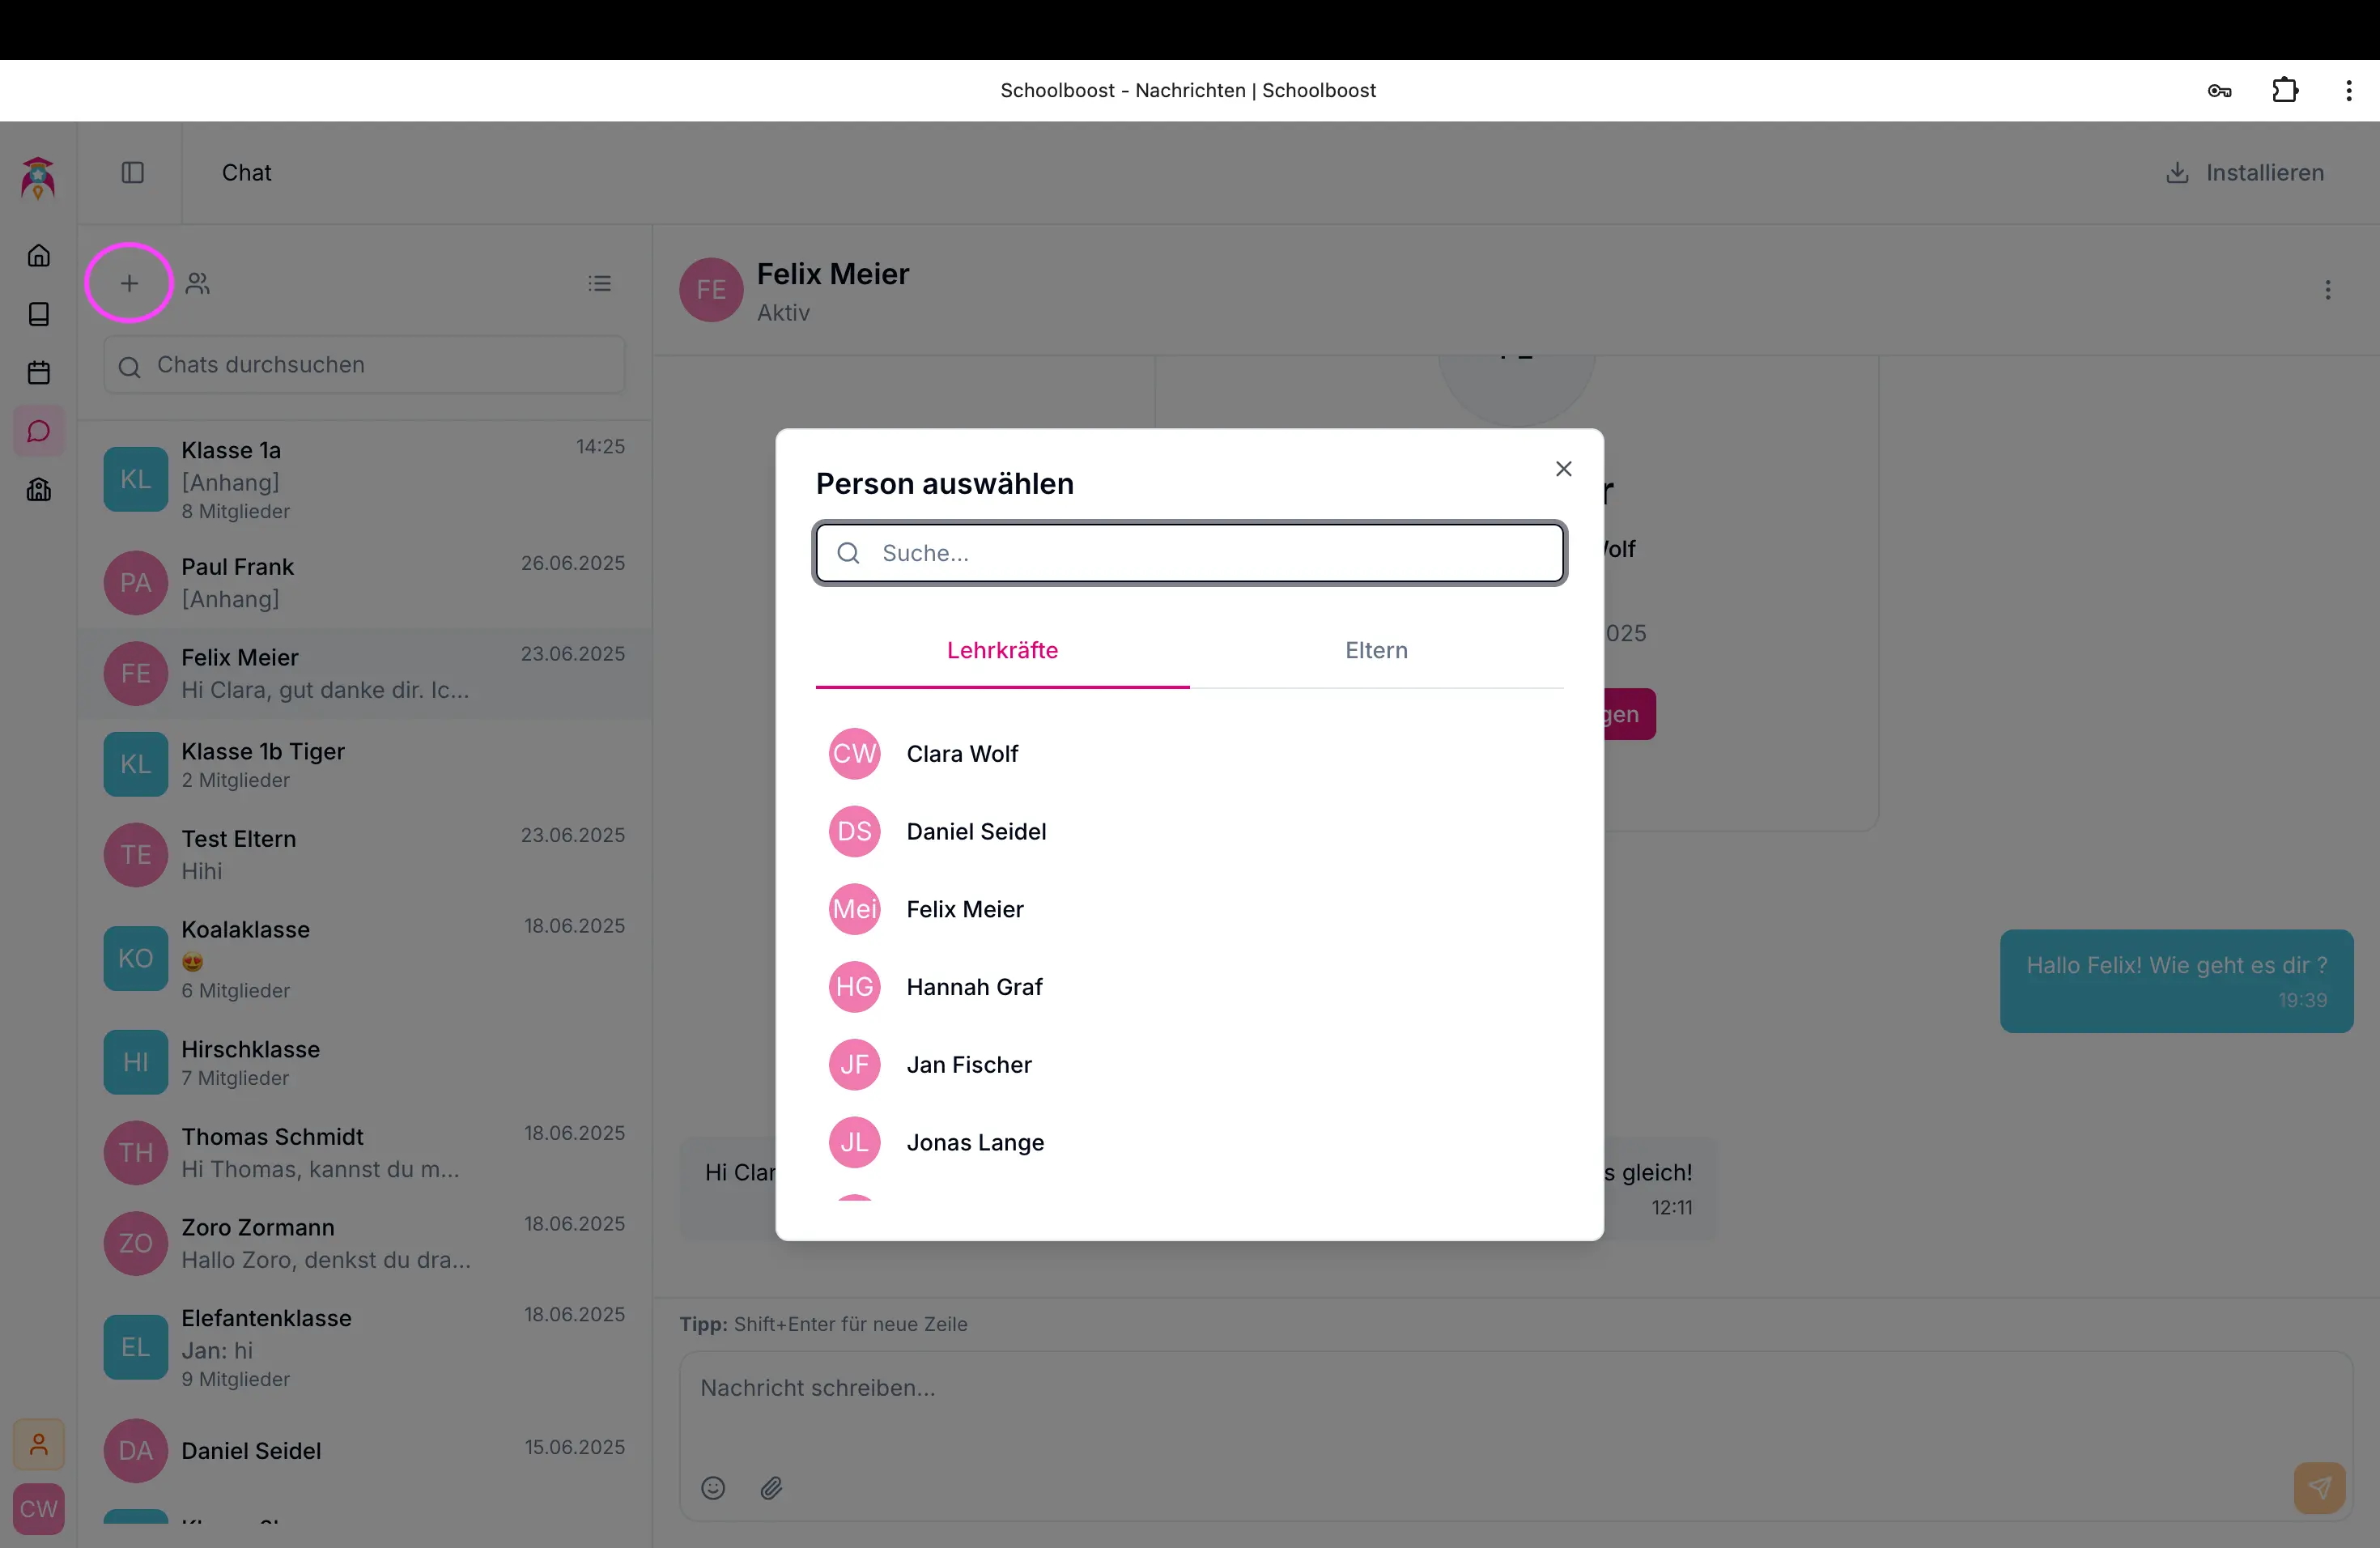Image resolution: width=2380 pixels, height=1548 pixels.
Task: Open the browser three-dot menu
Action: [2349, 91]
